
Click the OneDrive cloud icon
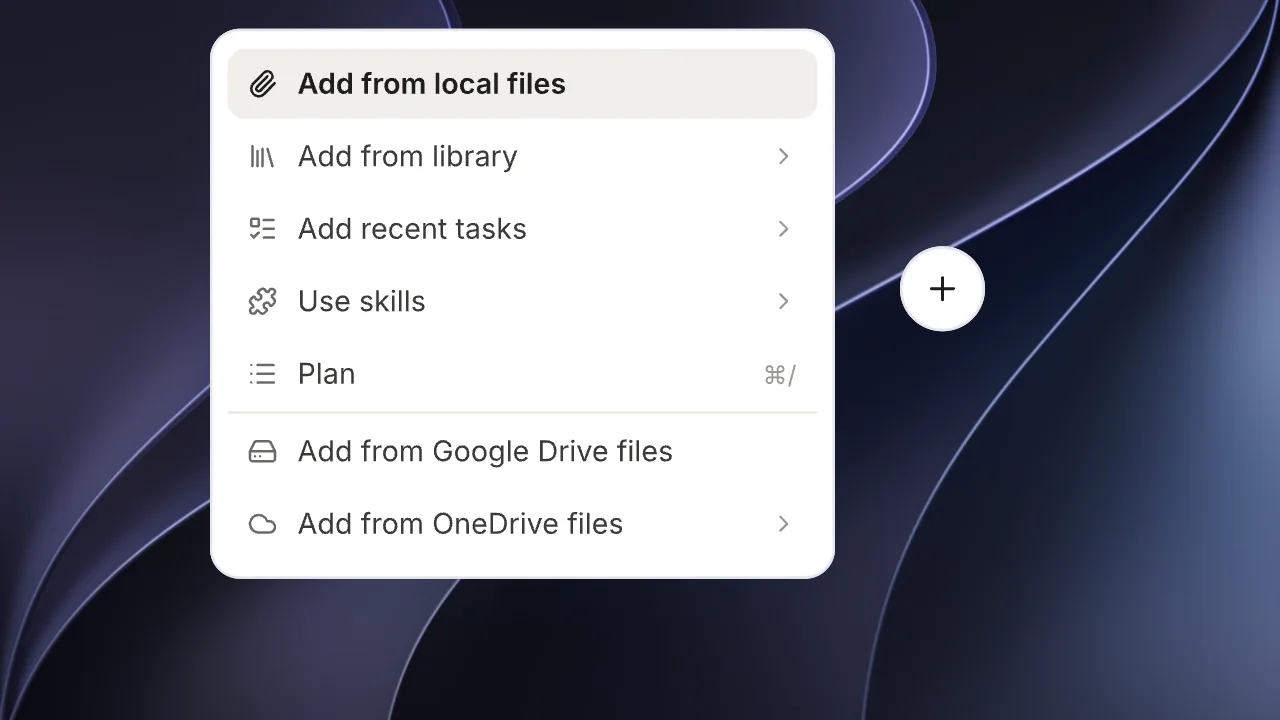click(262, 524)
